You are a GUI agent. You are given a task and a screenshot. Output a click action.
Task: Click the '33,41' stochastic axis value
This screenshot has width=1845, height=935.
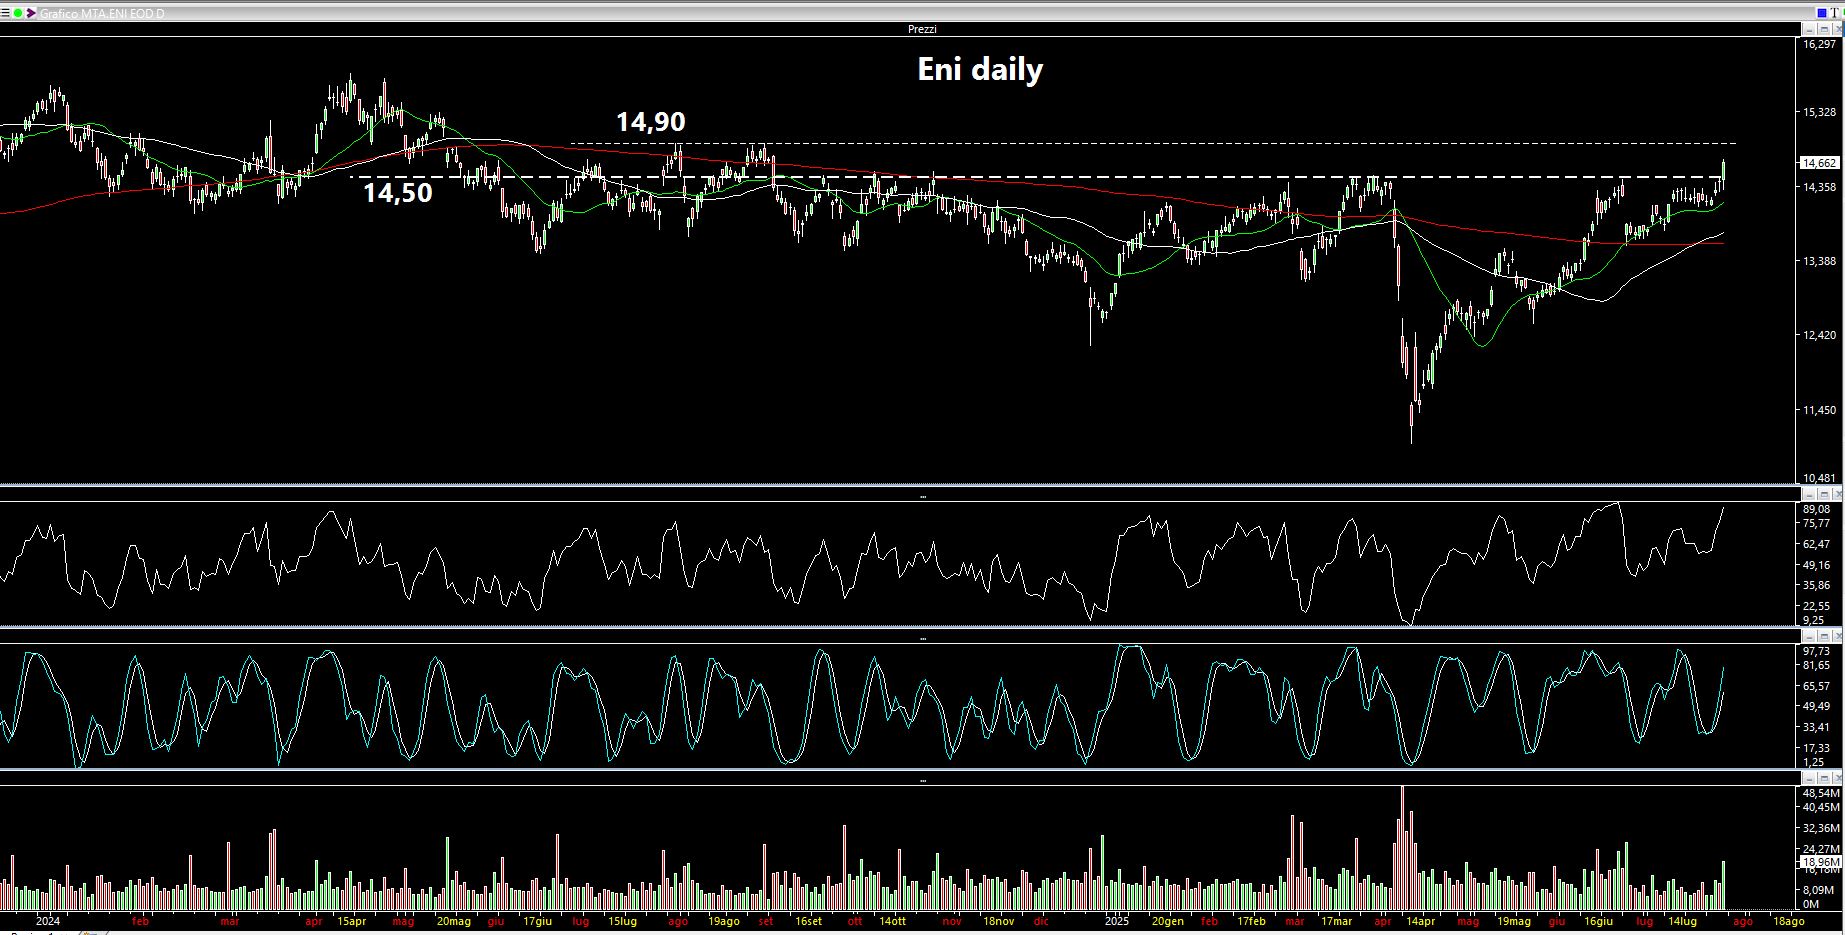tap(1816, 727)
